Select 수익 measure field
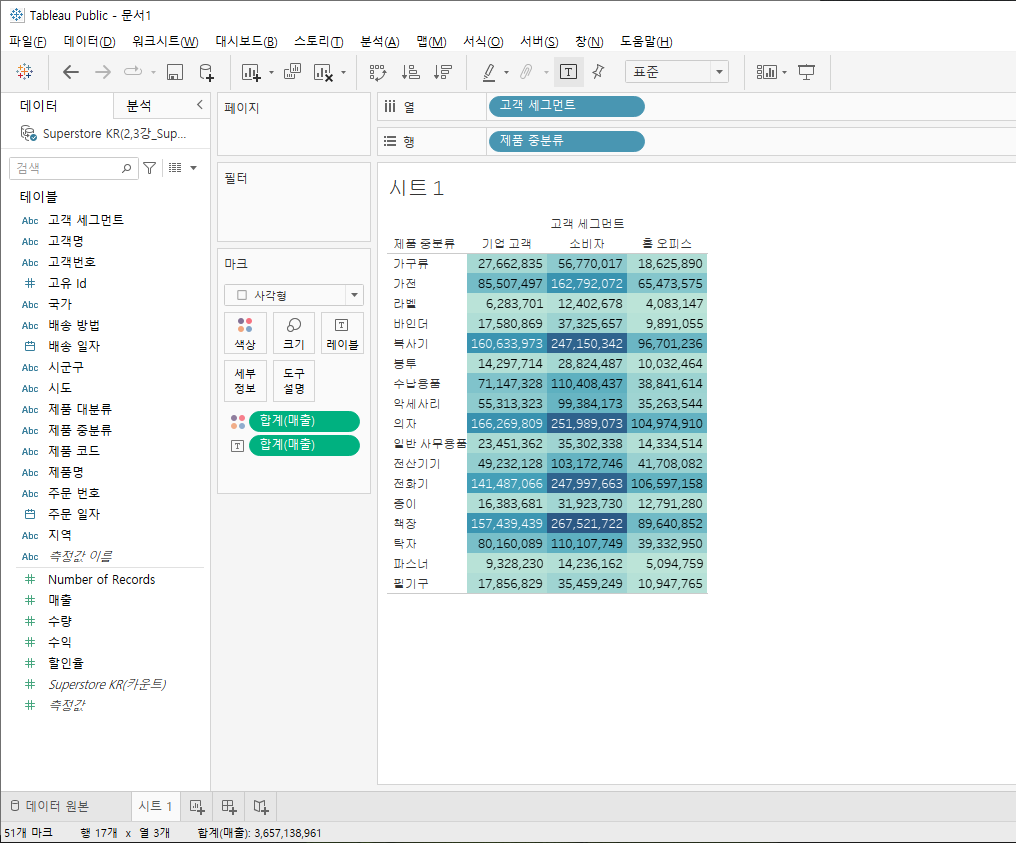This screenshot has width=1016, height=843. [x=60, y=642]
